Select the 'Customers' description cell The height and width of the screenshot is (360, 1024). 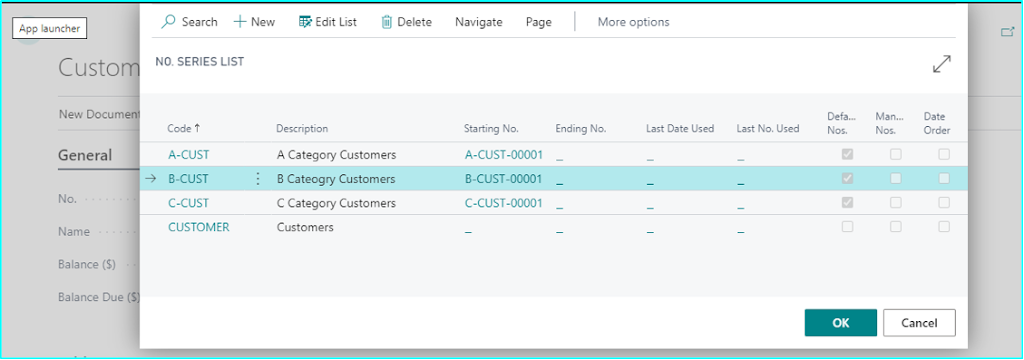(x=305, y=227)
